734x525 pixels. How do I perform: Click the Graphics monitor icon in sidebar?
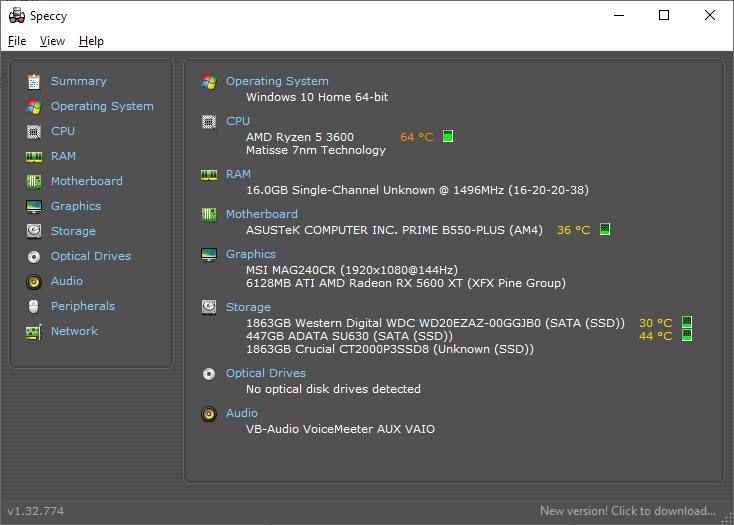[34, 206]
